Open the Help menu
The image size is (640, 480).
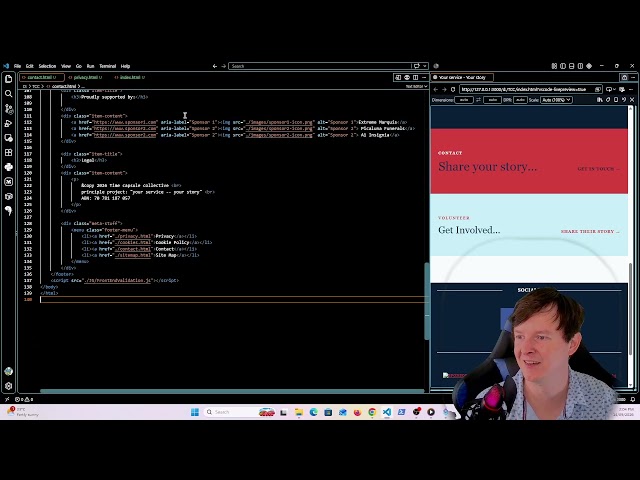(x=125, y=66)
